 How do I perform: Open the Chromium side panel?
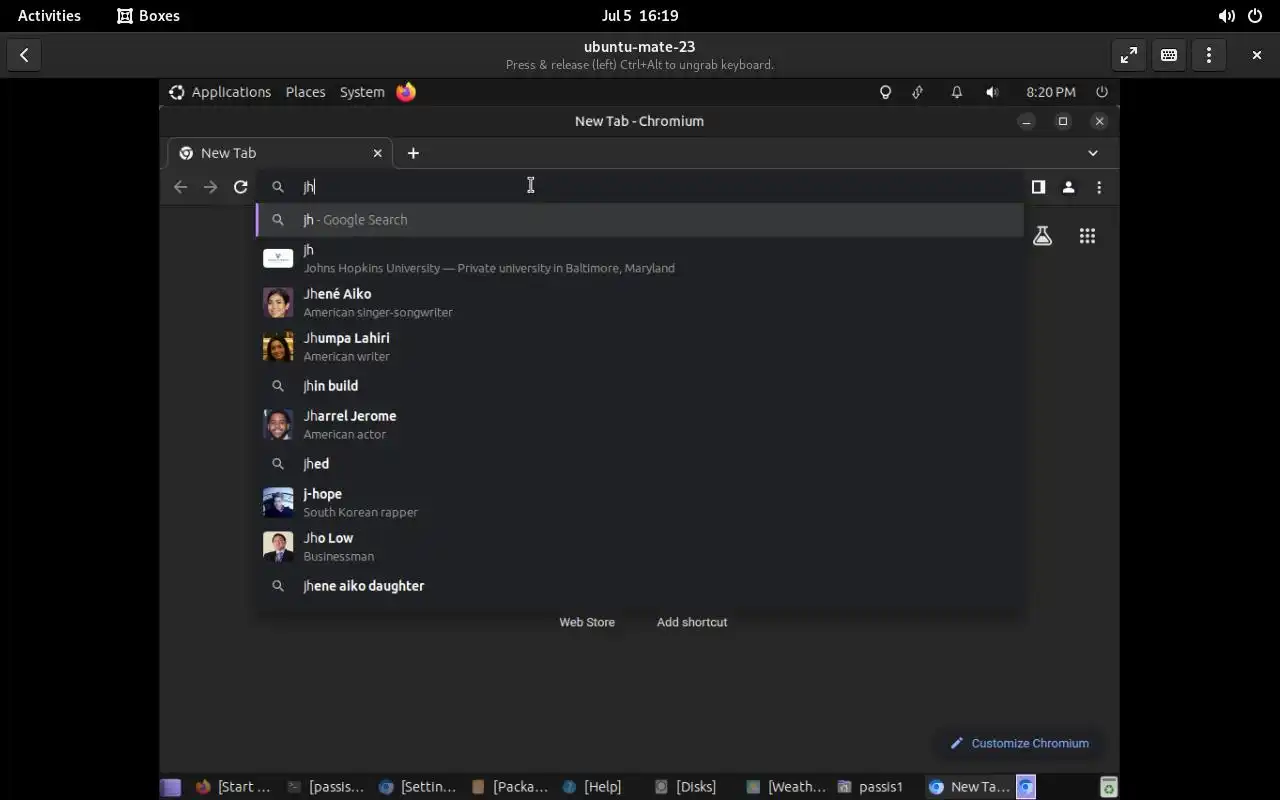[x=1038, y=187]
